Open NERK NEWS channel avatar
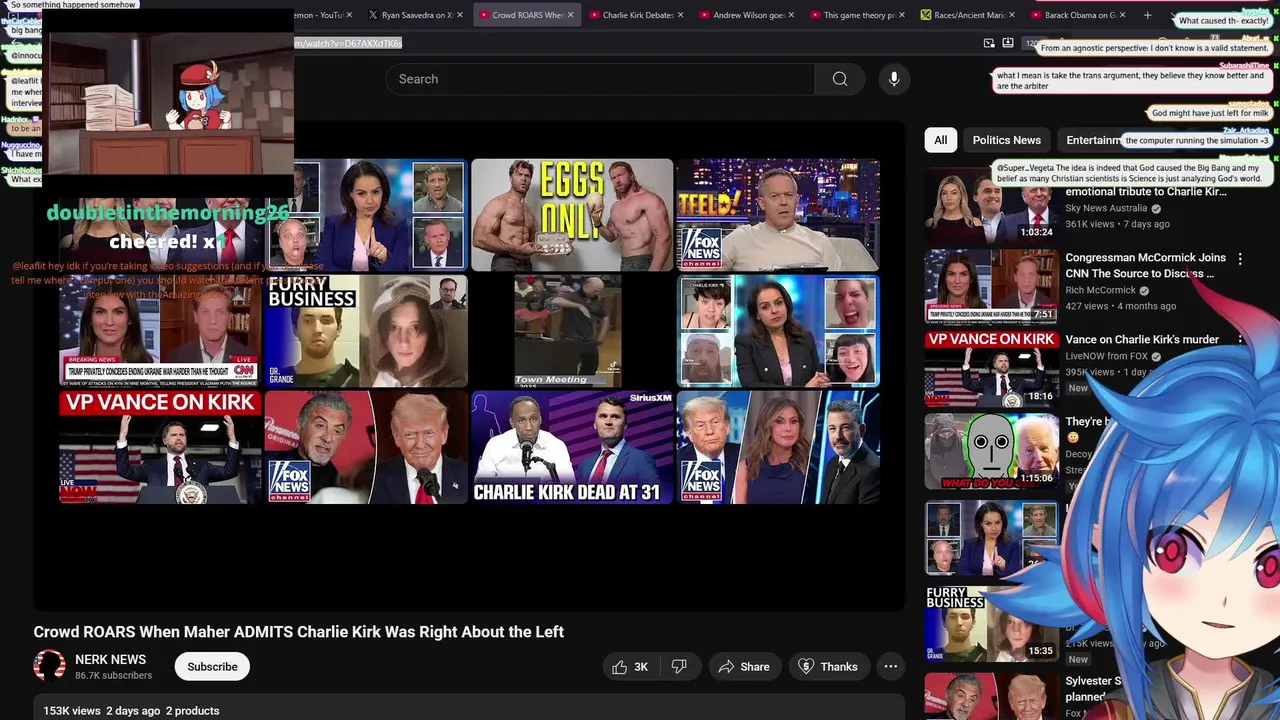 49,666
